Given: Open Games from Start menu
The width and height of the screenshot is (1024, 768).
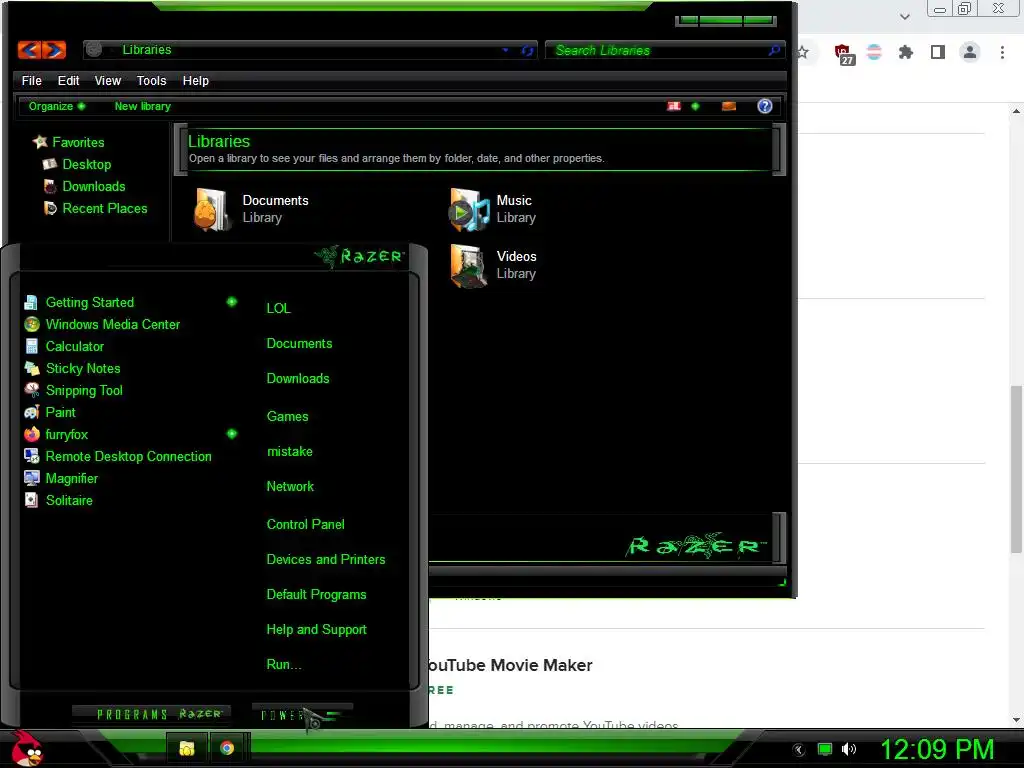Looking at the screenshot, I should [x=287, y=417].
